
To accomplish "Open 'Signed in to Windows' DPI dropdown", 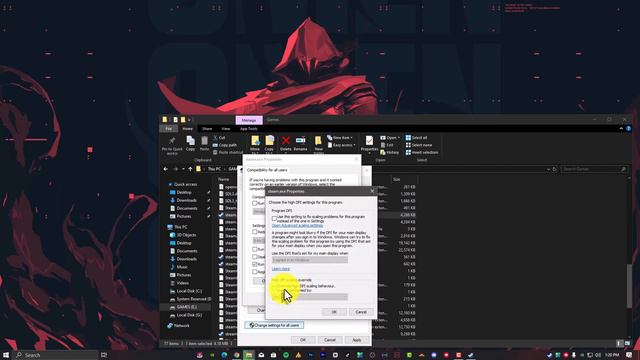I will coord(310,260).
